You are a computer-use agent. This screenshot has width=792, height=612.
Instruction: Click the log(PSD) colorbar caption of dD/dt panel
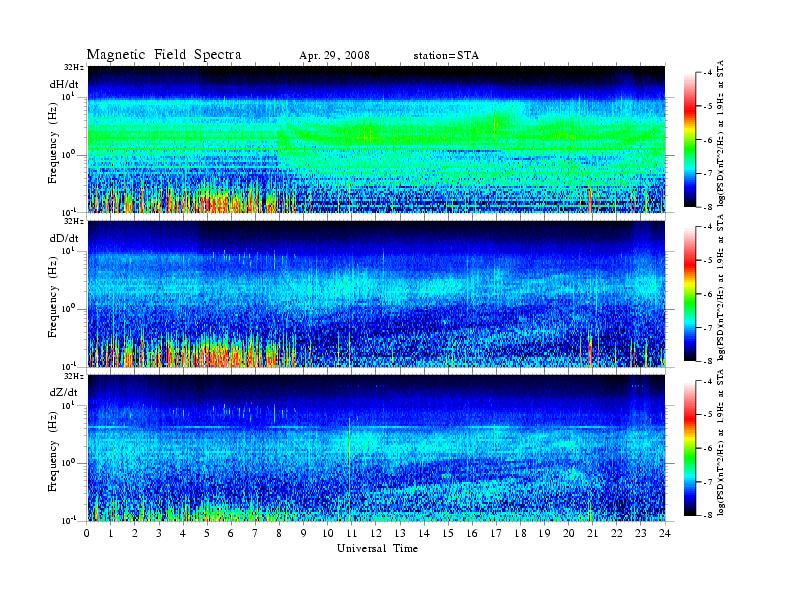pos(721,287)
